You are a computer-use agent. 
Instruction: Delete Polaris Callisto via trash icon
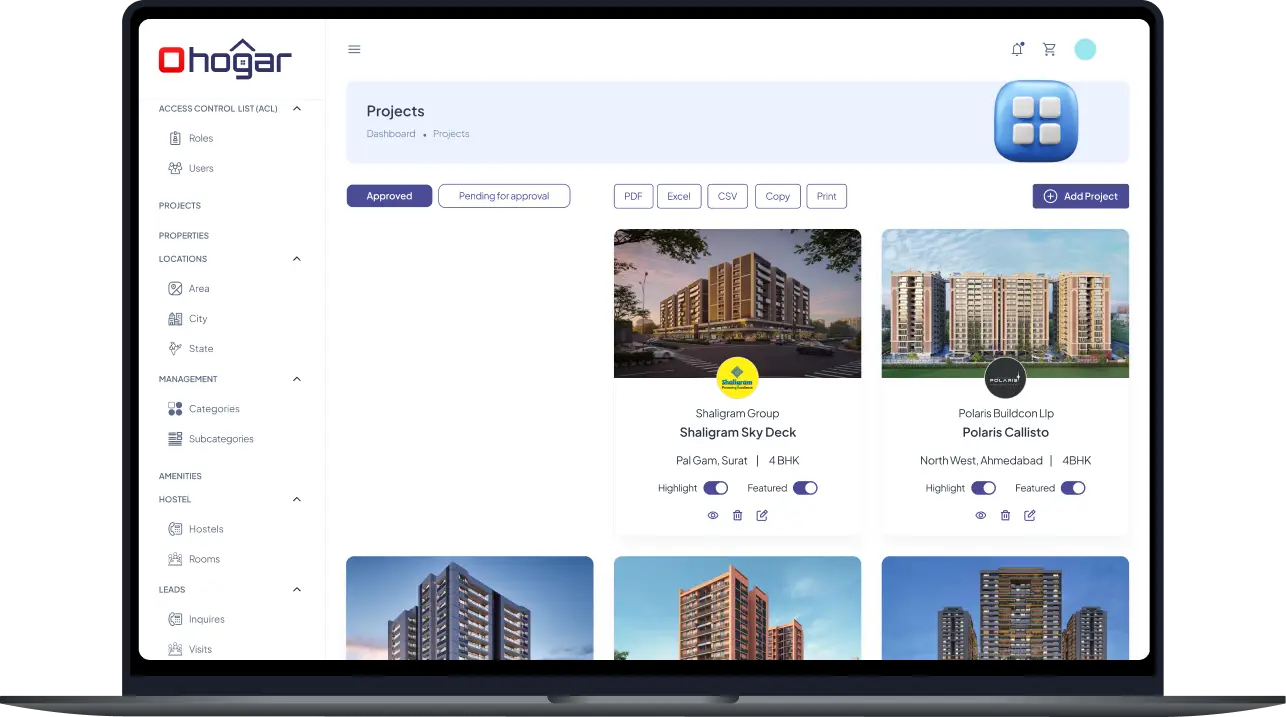coord(1005,515)
